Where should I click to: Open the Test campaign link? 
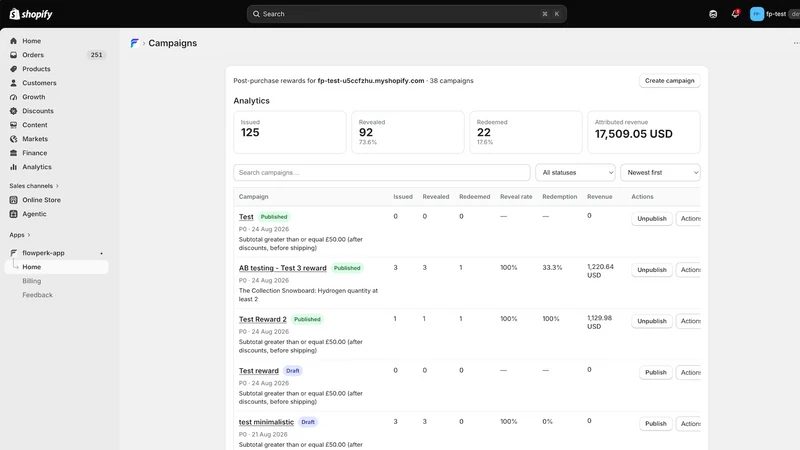coord(246,217)
